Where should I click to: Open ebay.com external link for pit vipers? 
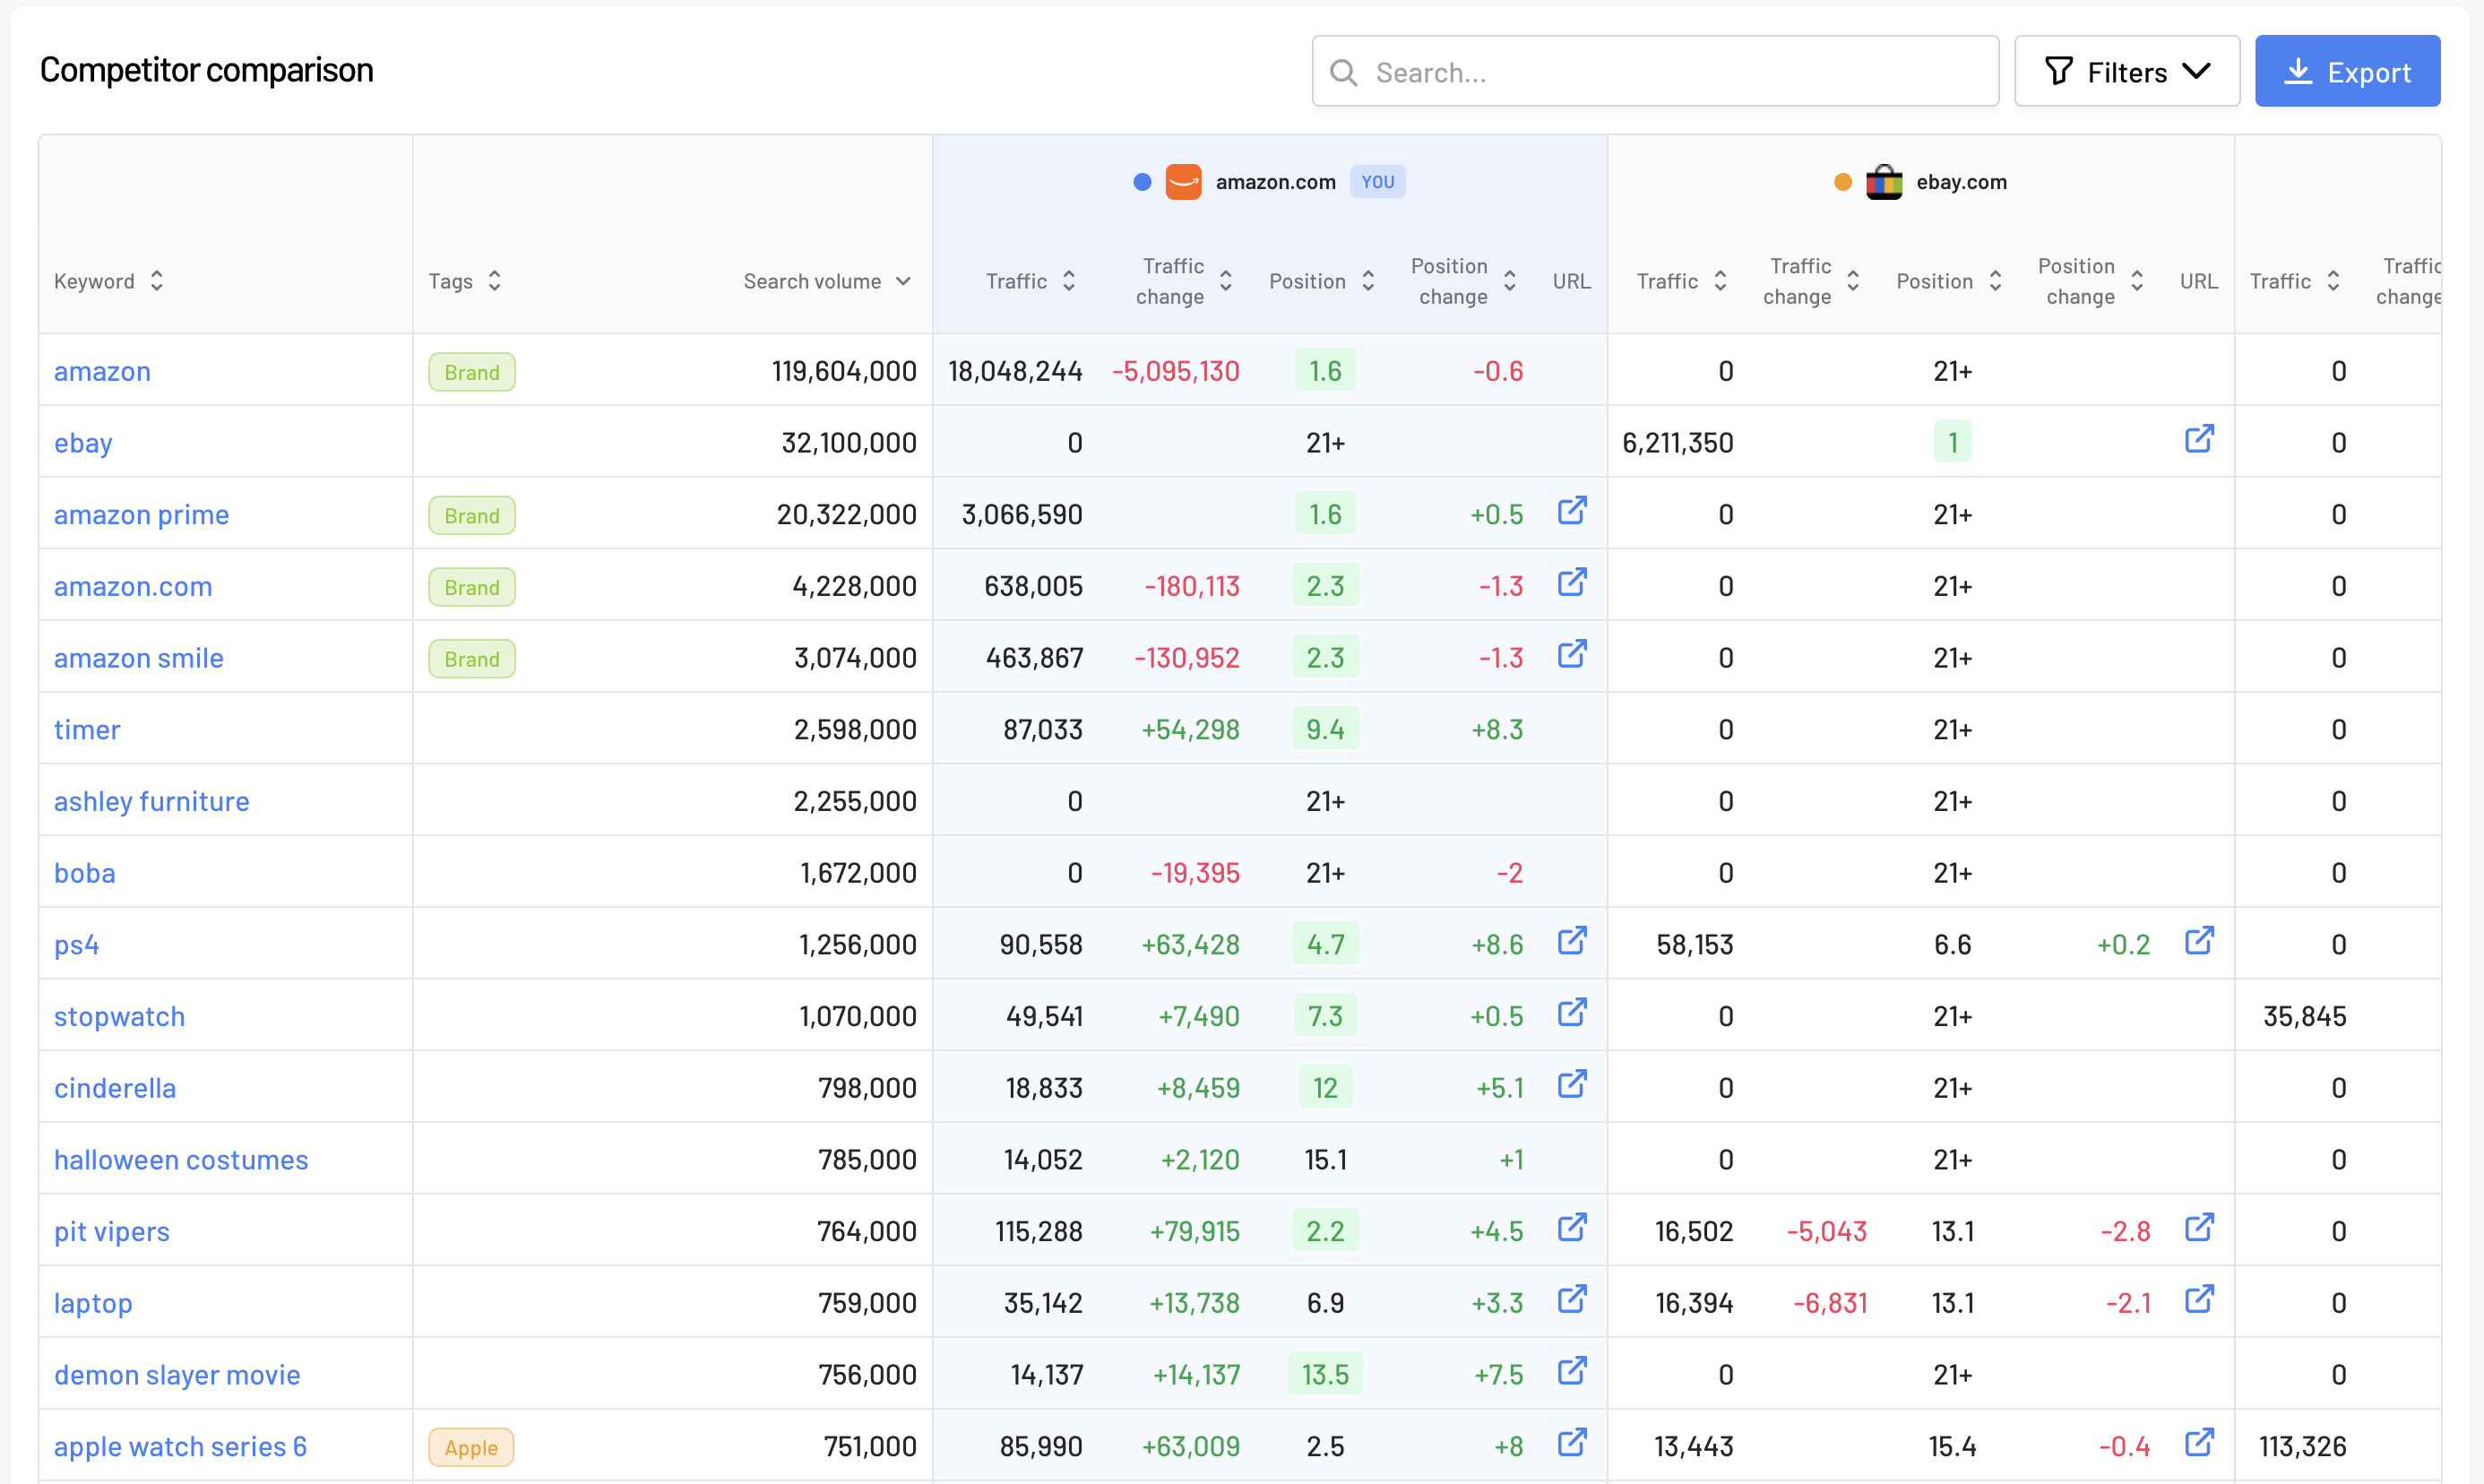click(2198, 1228)
